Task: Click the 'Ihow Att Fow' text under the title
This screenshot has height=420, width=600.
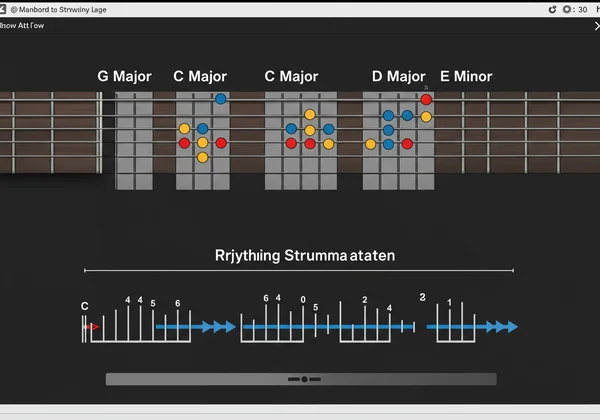Action: 22,26
